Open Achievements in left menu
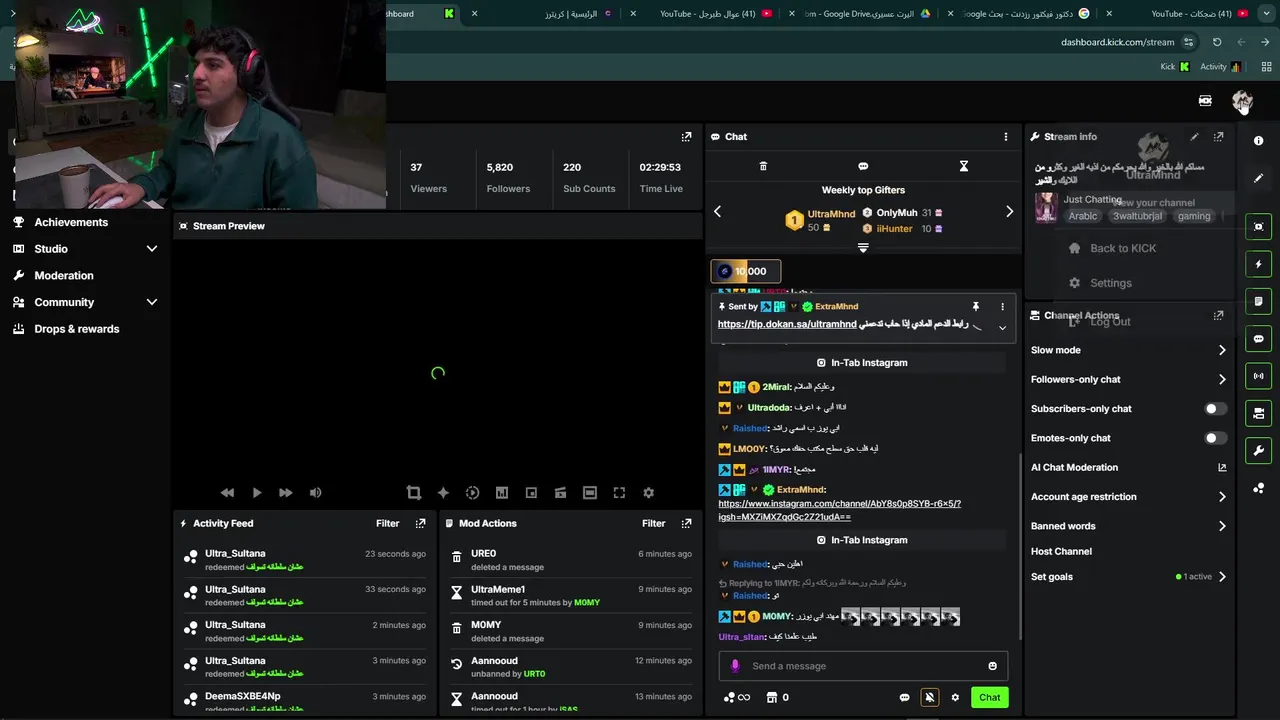The image size is (1280, 720). (x=71, y=222)
